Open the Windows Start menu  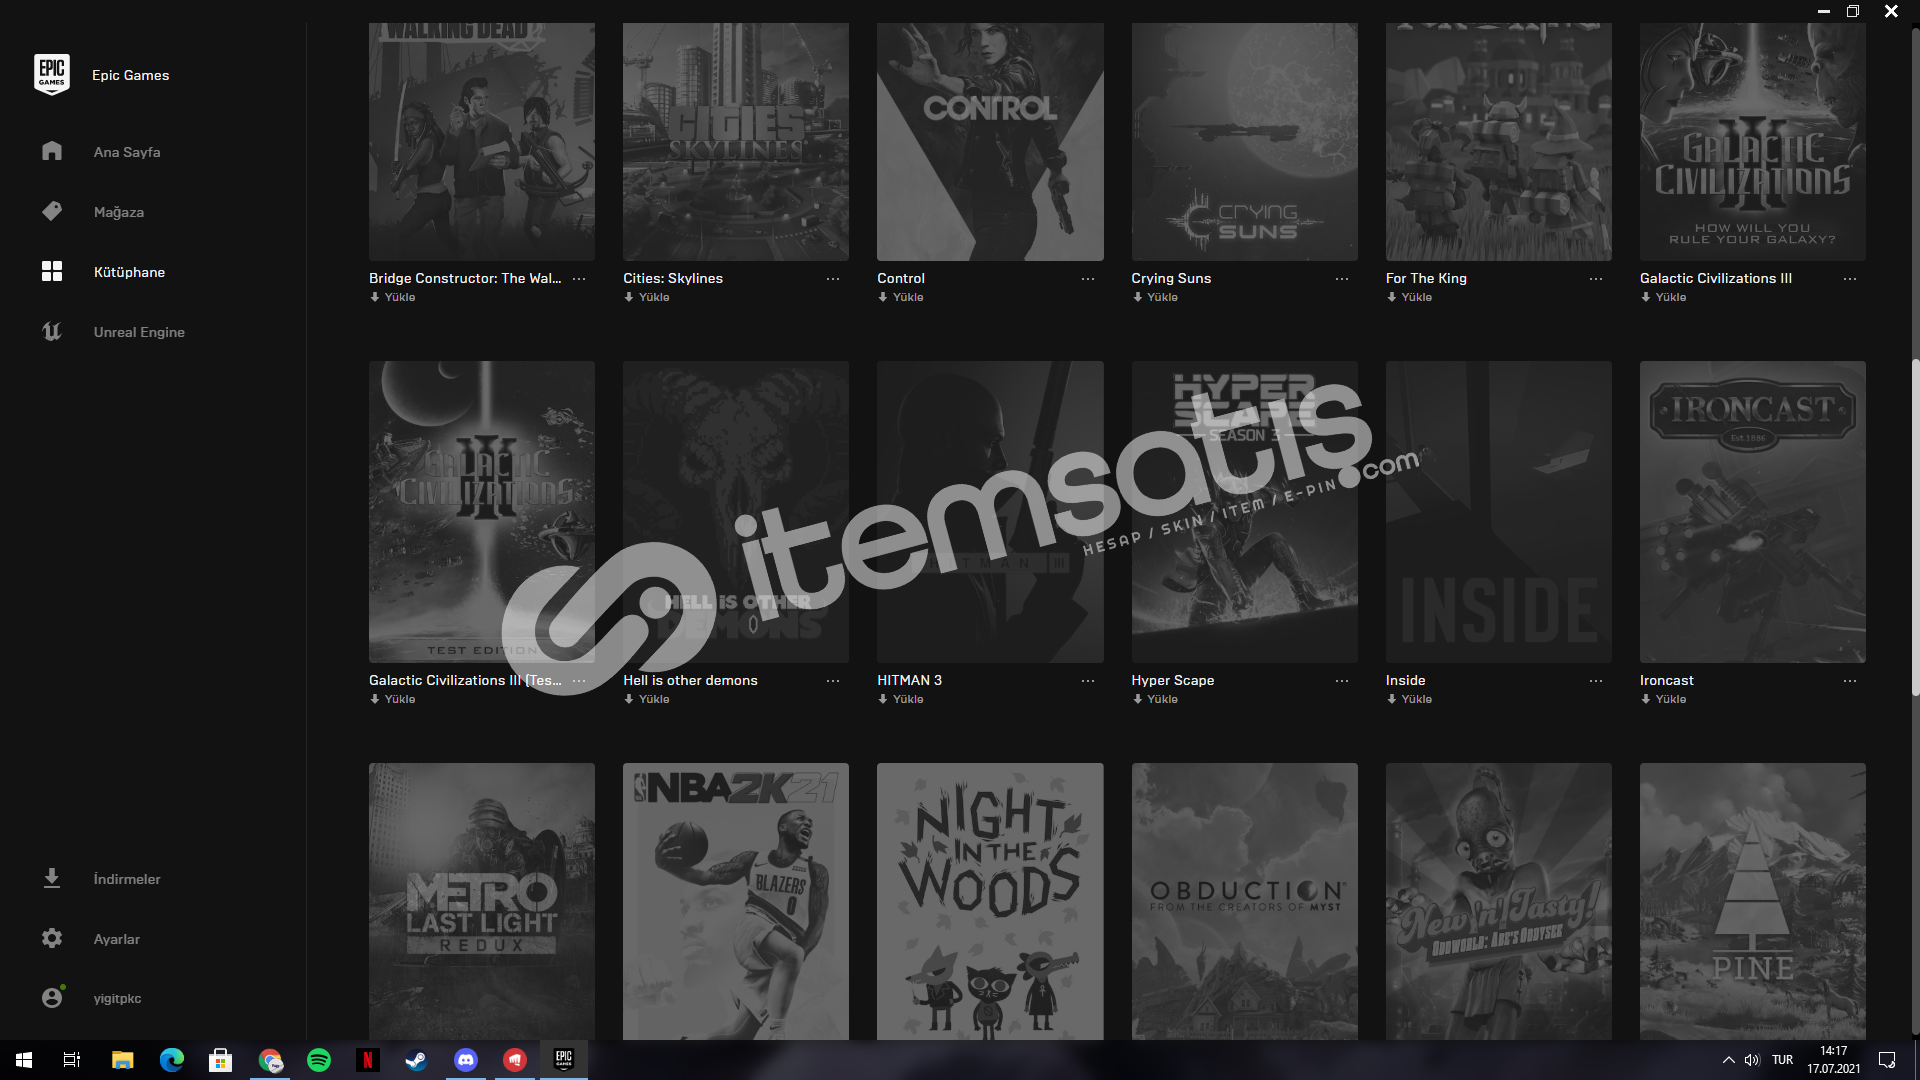coord(24,1060)
